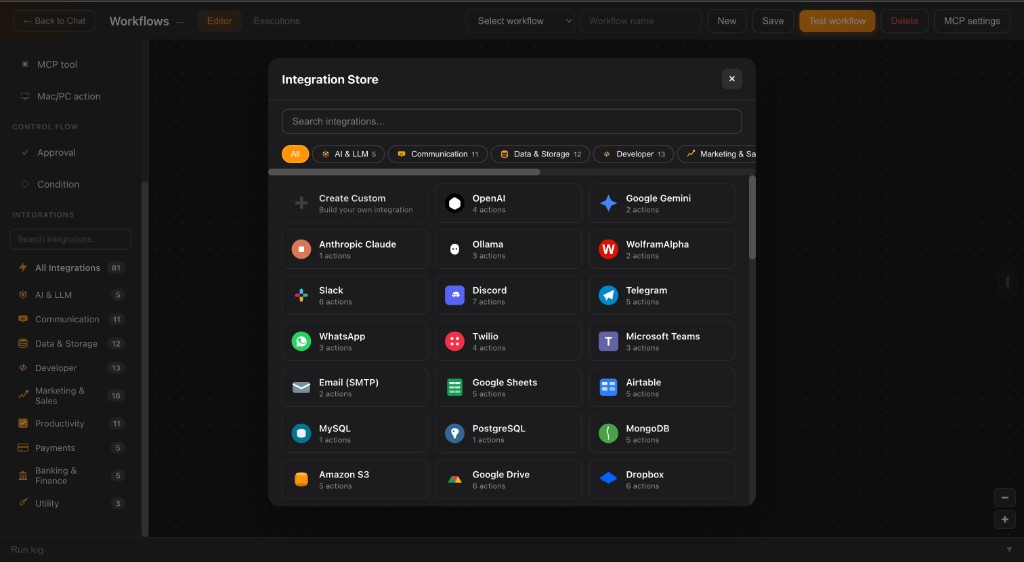Image resolution: width=1024 pixels, height=562 pixels.
Task: Select AI & LLM in sidebar
Action: [x=71, y=295]
